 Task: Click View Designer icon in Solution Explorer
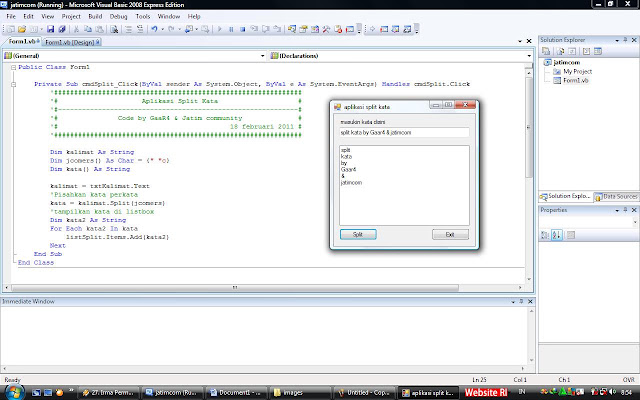click(598, 51)
